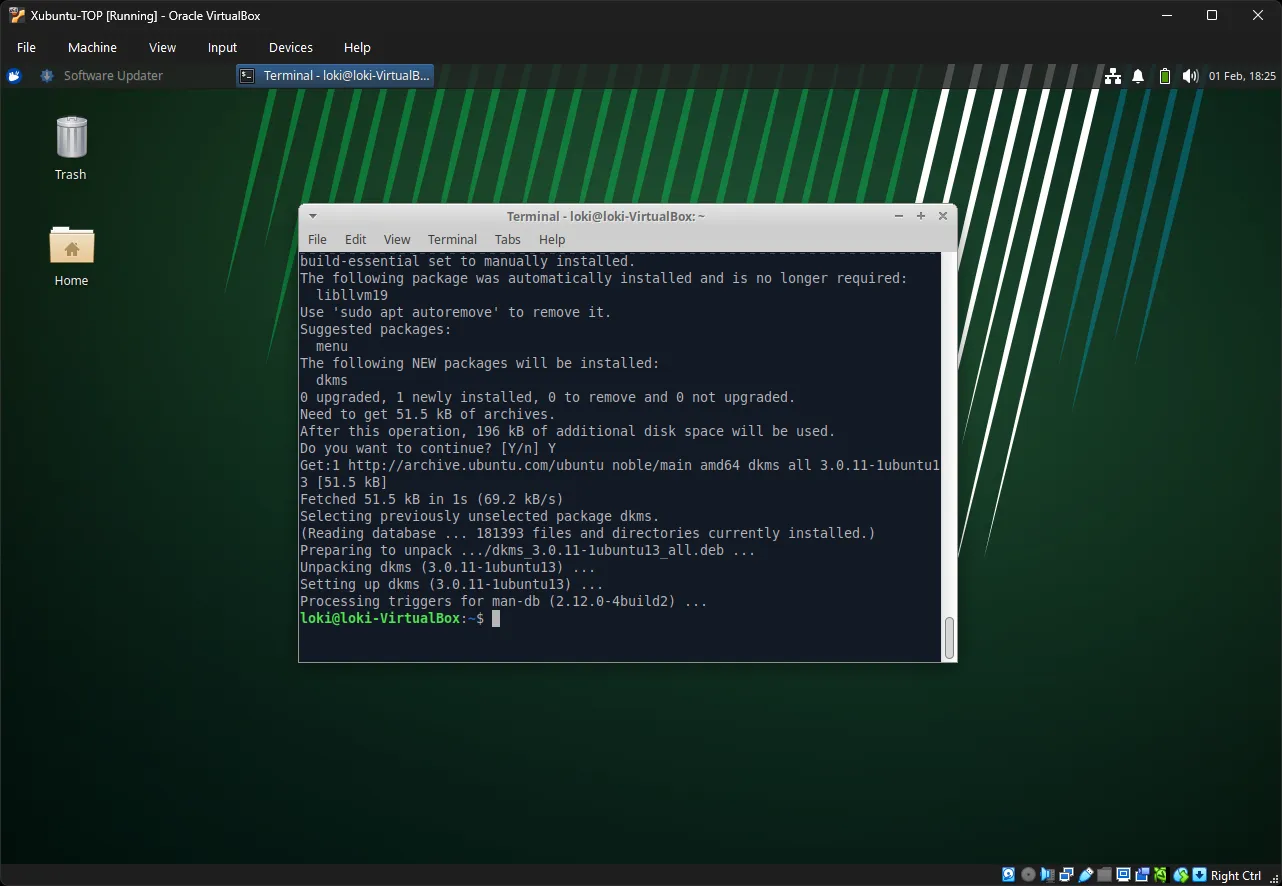Open the Tabs menu in Terminal

coord(507,239)
